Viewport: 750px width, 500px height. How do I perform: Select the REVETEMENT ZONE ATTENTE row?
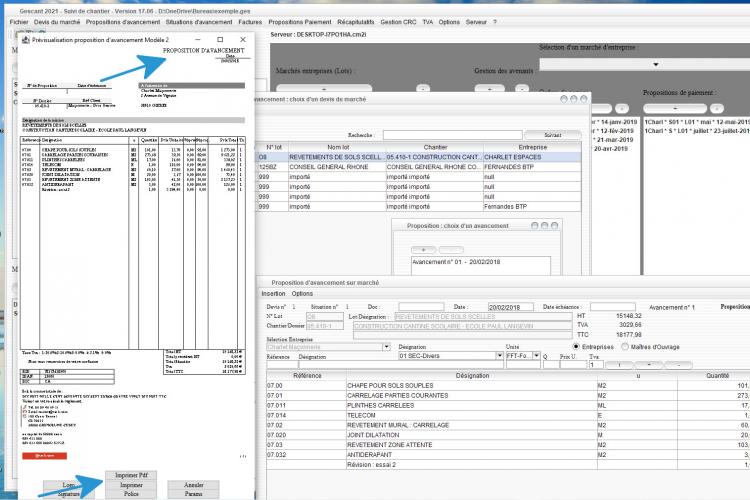coord(508,445)
